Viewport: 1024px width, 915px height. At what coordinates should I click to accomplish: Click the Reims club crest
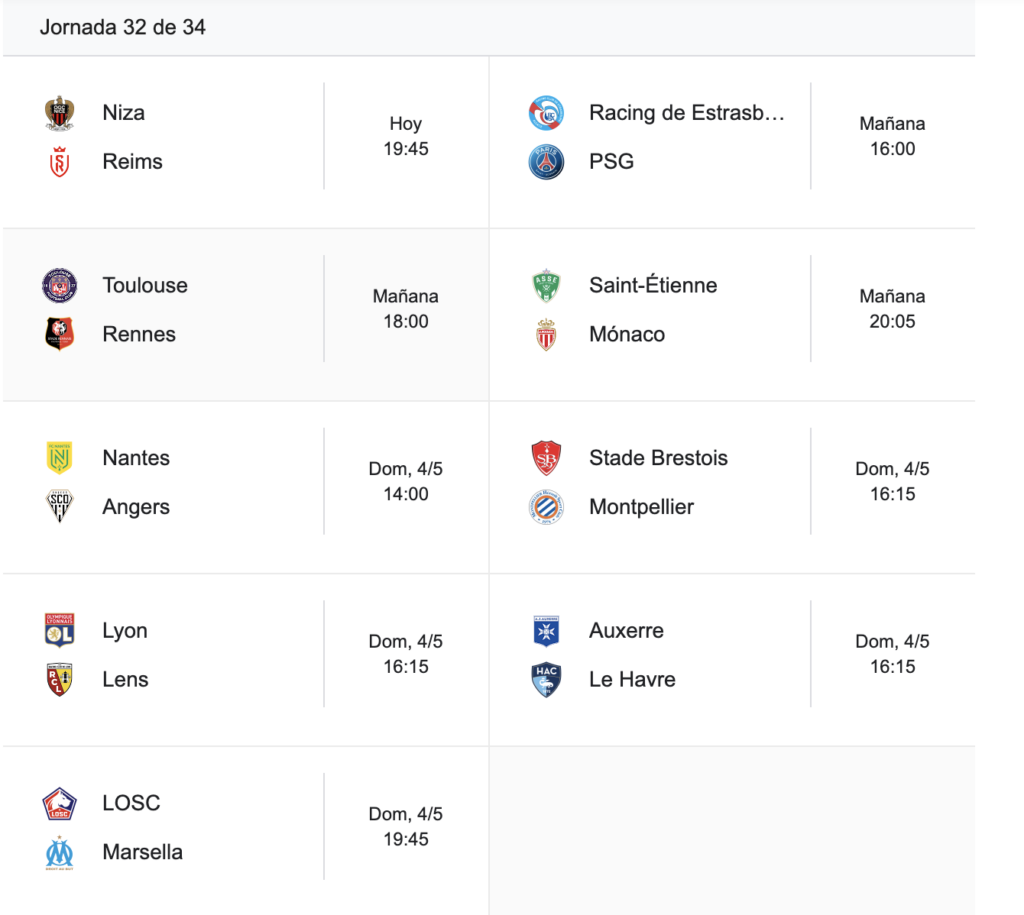[x=59, y=162]
